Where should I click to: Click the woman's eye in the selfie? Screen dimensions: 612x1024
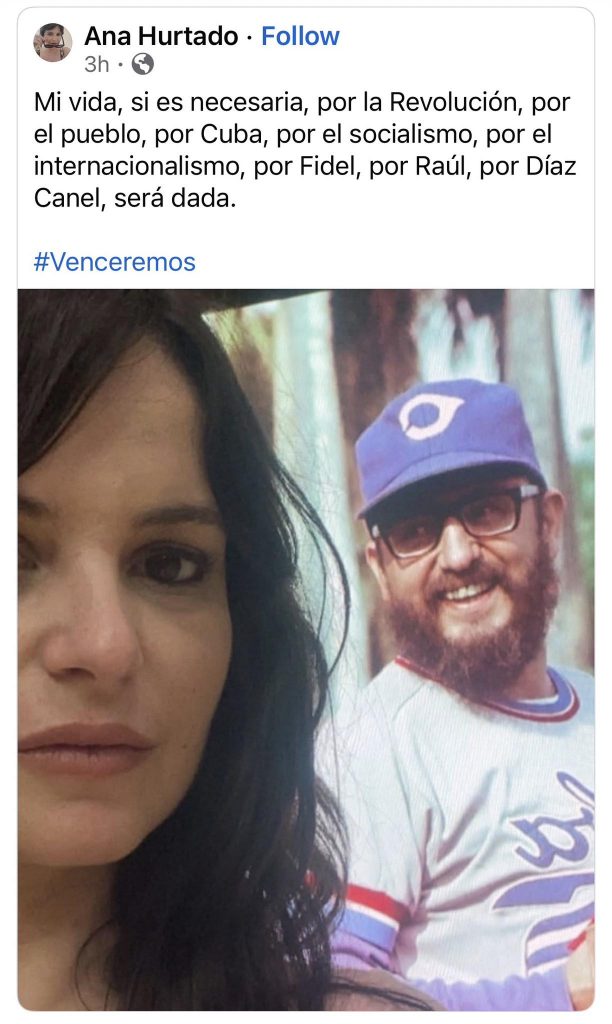(175, 564)
